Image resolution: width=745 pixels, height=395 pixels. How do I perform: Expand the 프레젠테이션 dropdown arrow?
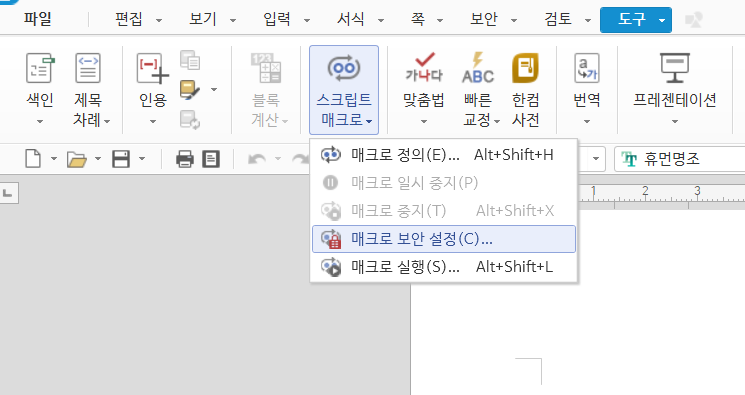[x=675, y=122]
